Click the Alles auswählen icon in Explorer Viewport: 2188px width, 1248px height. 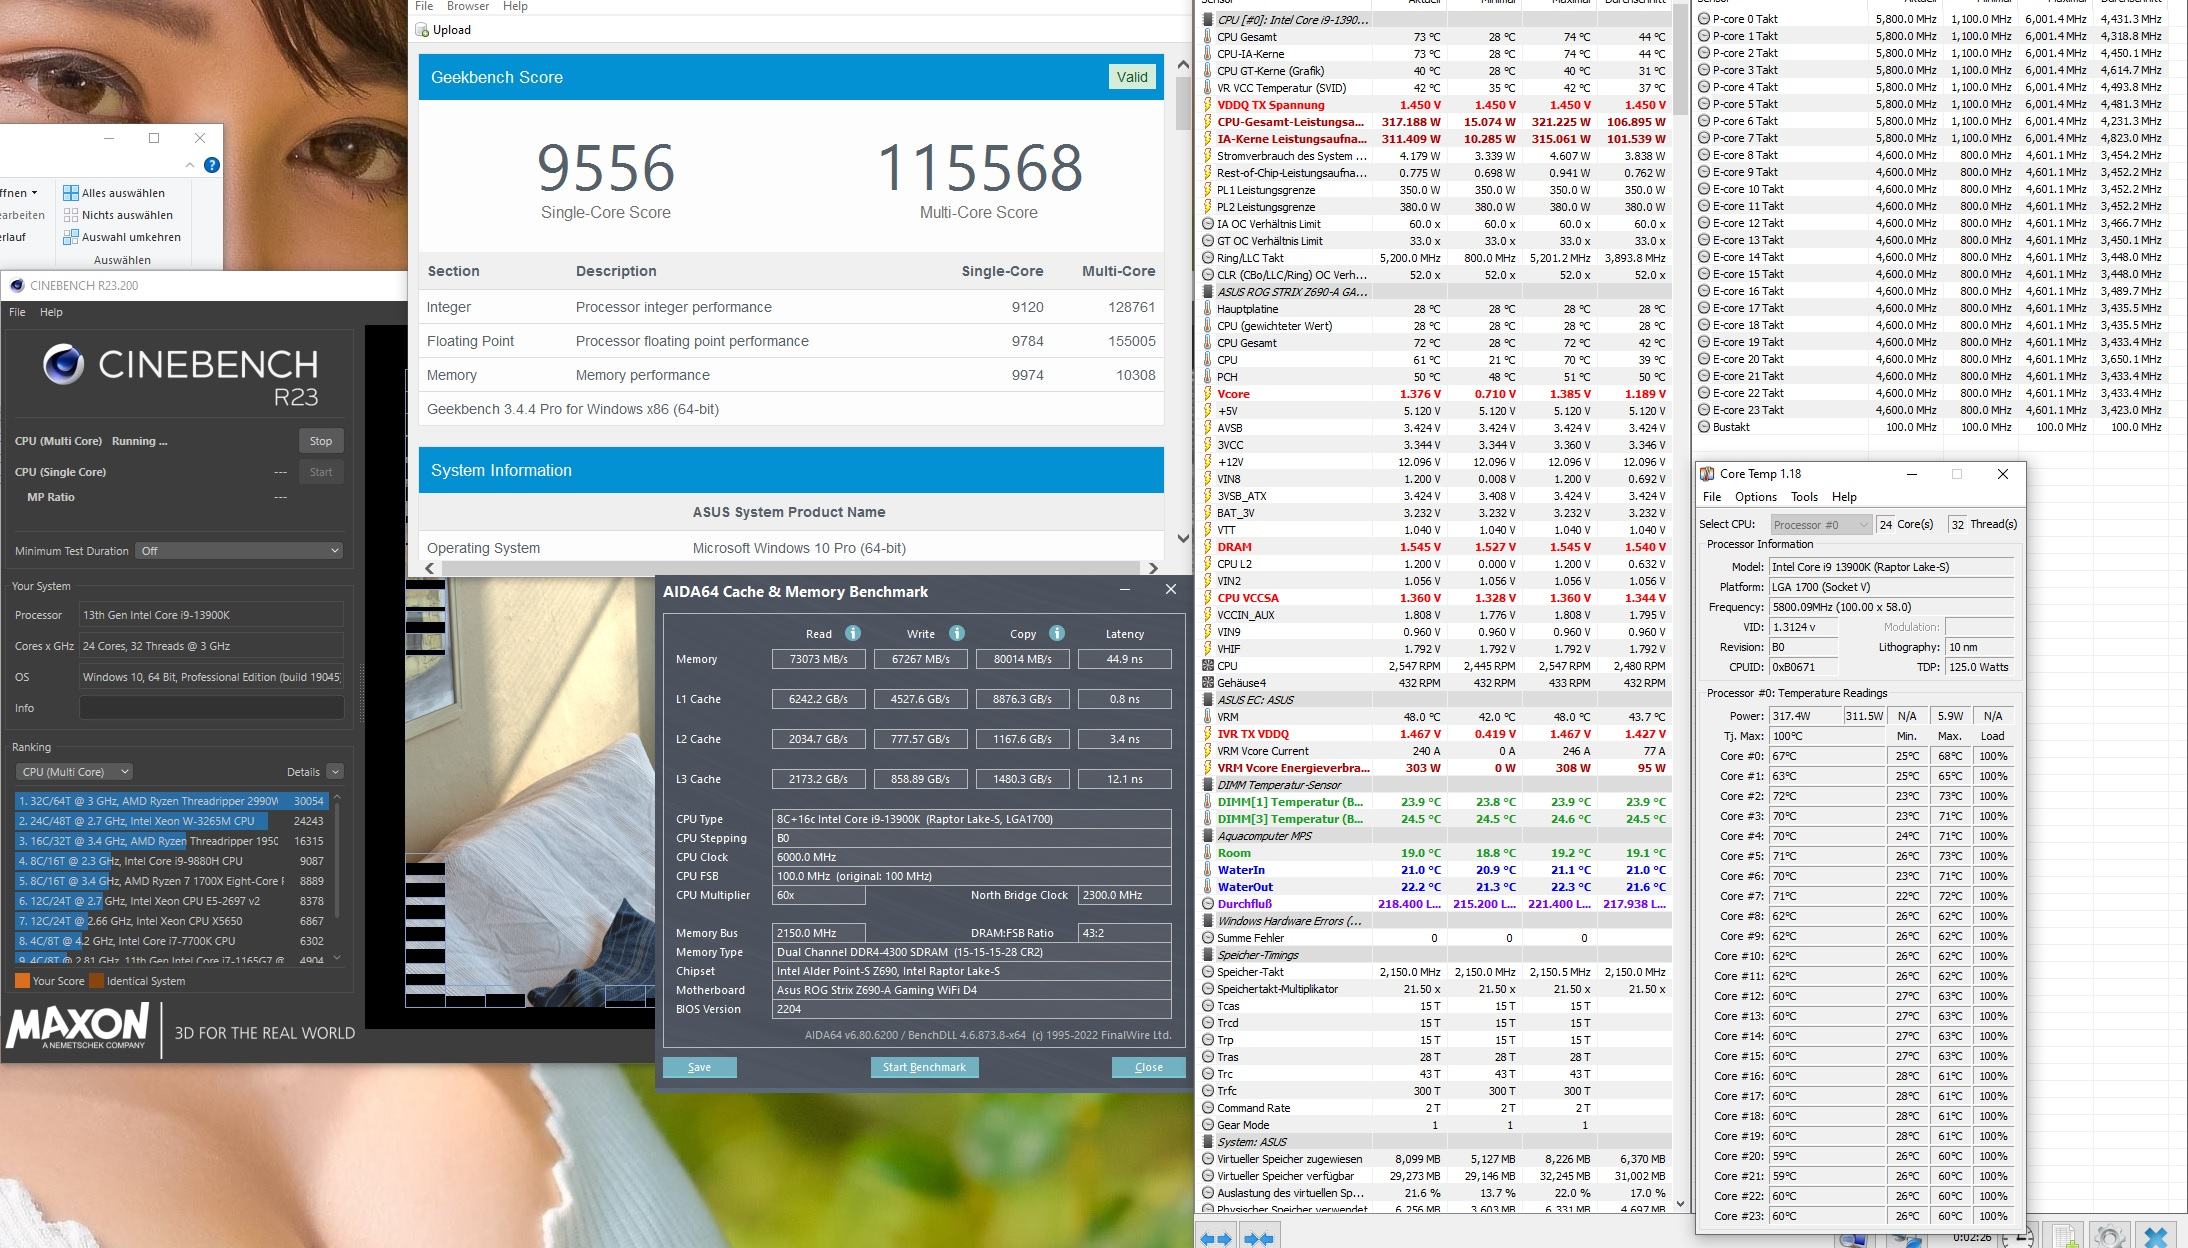(71, 193)
